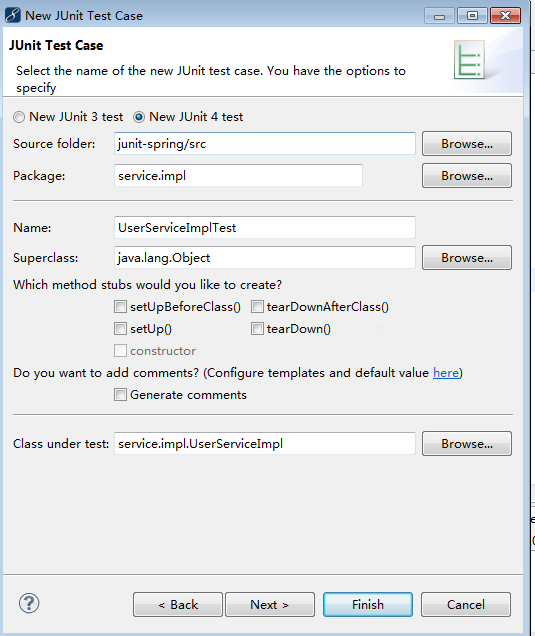Click the Name field containing UserServiceImplTest
The width and height of the screenshot is (535, 636).
pos(265,228)
